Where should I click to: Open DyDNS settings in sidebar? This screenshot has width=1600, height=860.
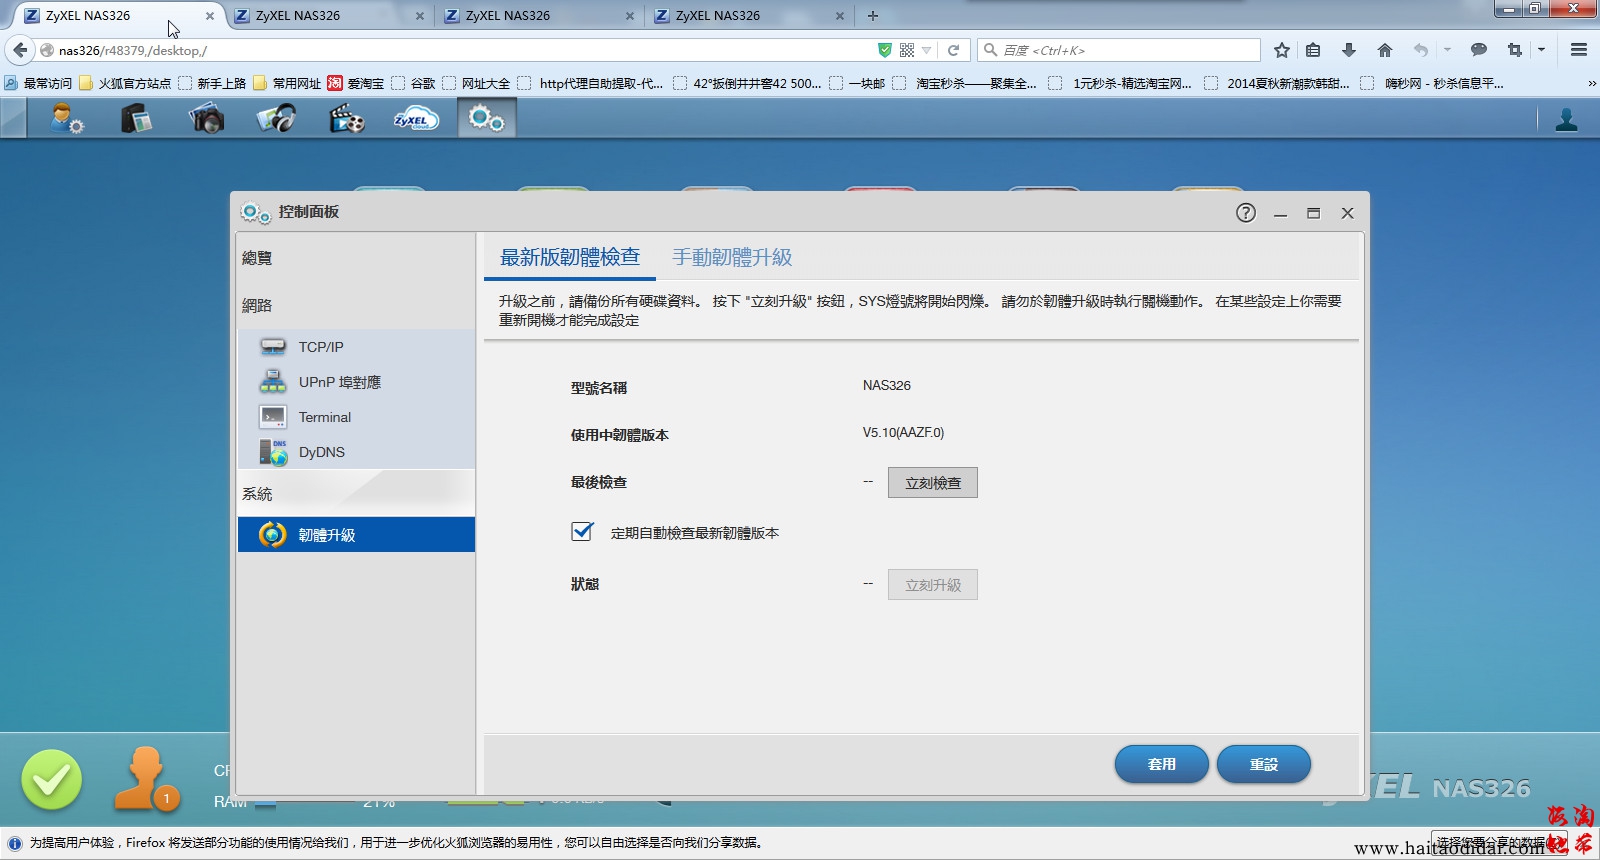pyautogui.click(x=321, y=452)
